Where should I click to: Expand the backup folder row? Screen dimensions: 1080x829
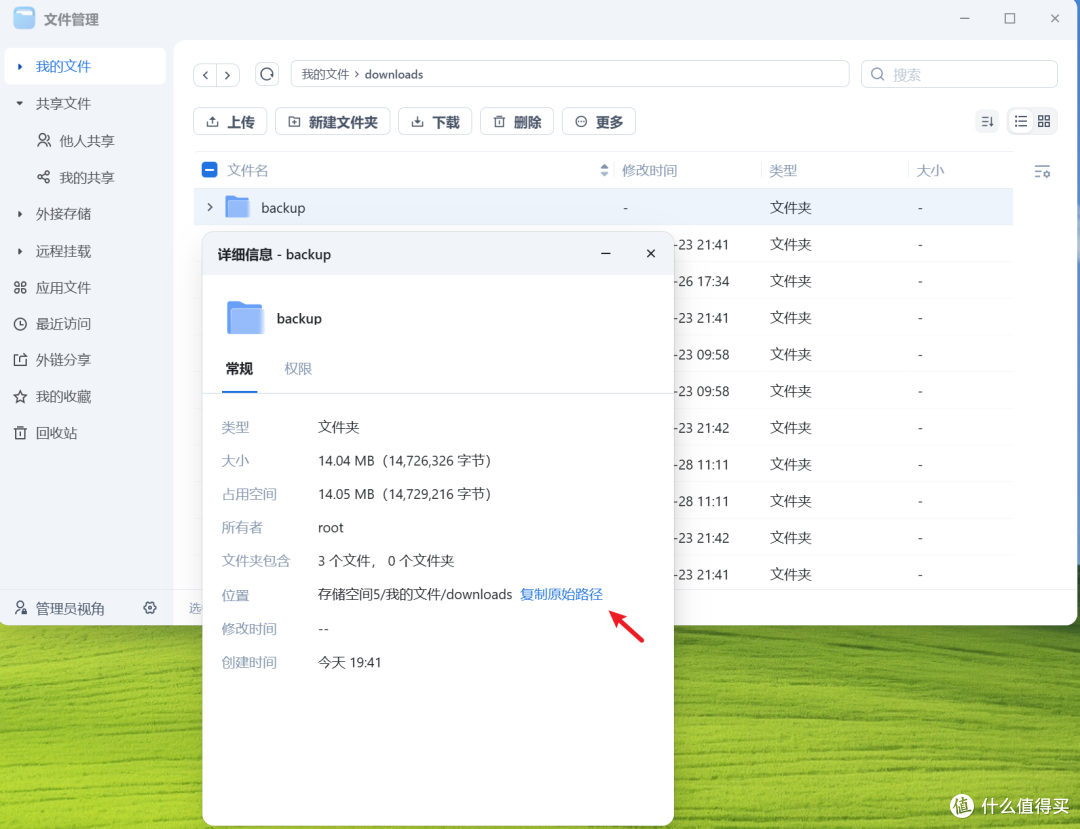pos(210,207)
